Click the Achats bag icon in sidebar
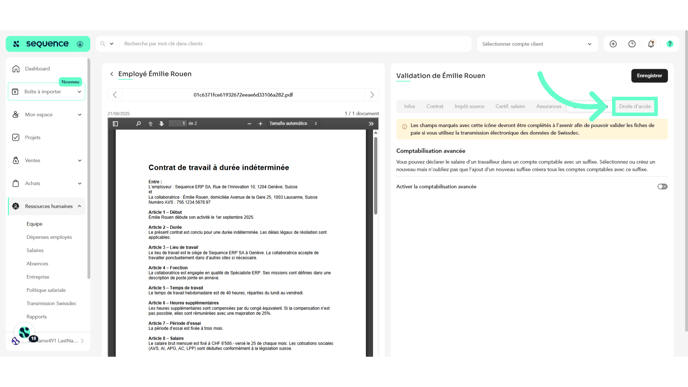 16,183
